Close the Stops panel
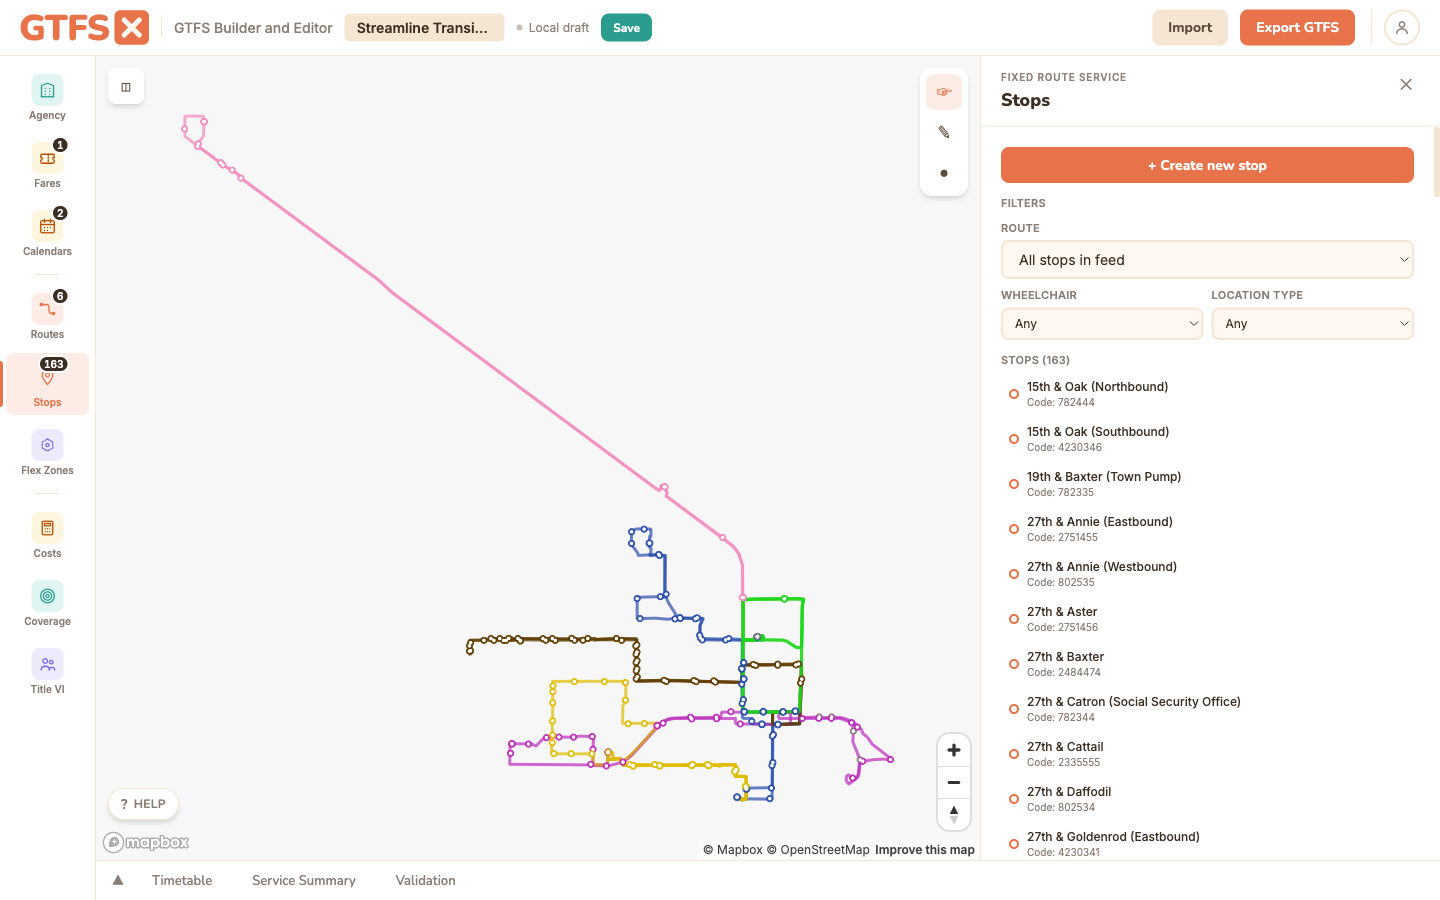The height and width of the screenshot is (900, 1440). (x=1406, y=85)
